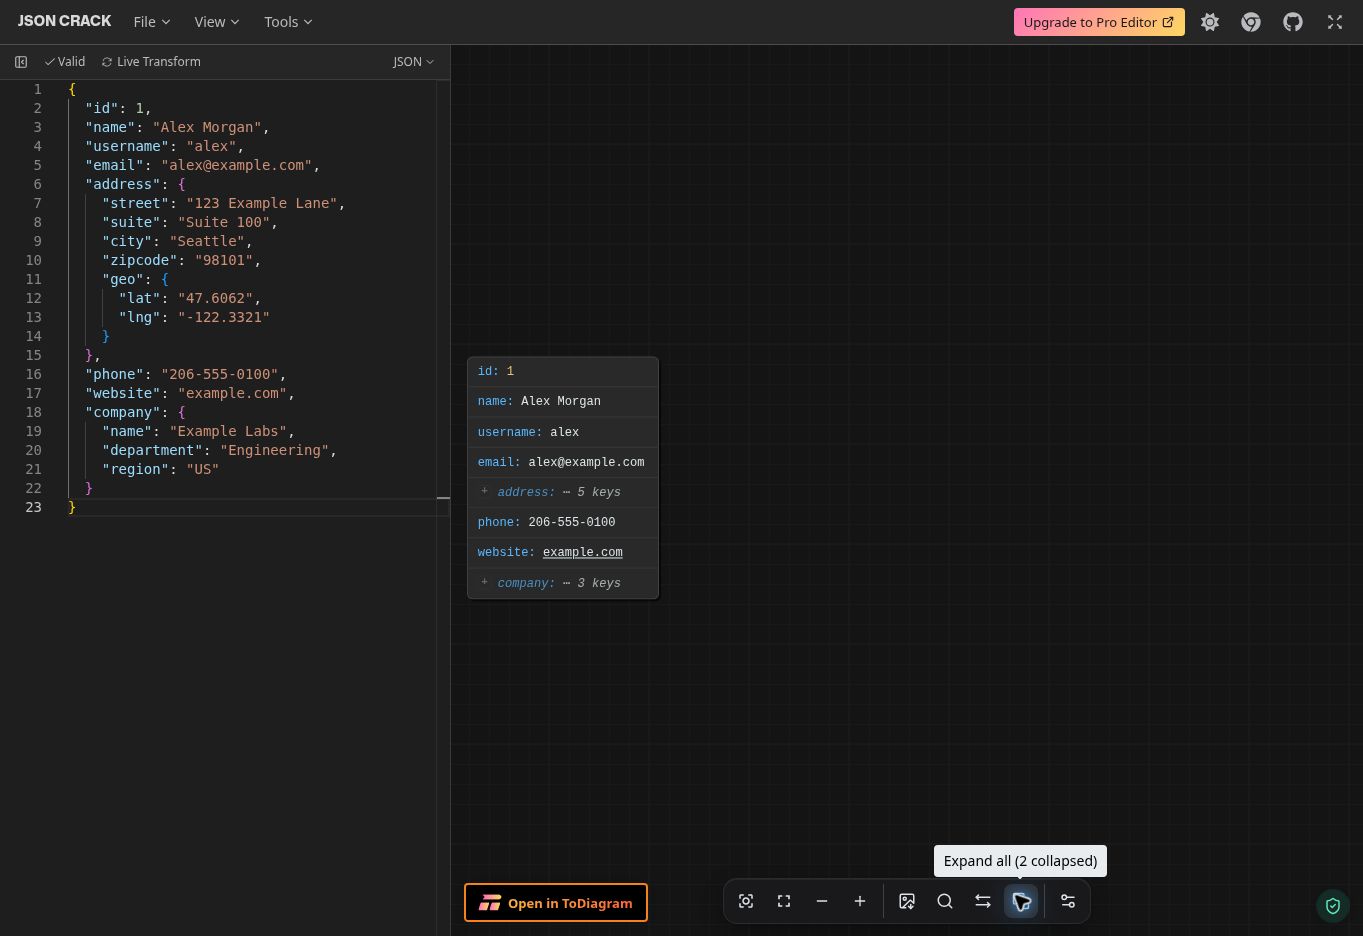Click the Valid status indicator
Image resolution: width=1363 pixels, height=936 pixels.
pyautogui.click(x=65, y=62)
